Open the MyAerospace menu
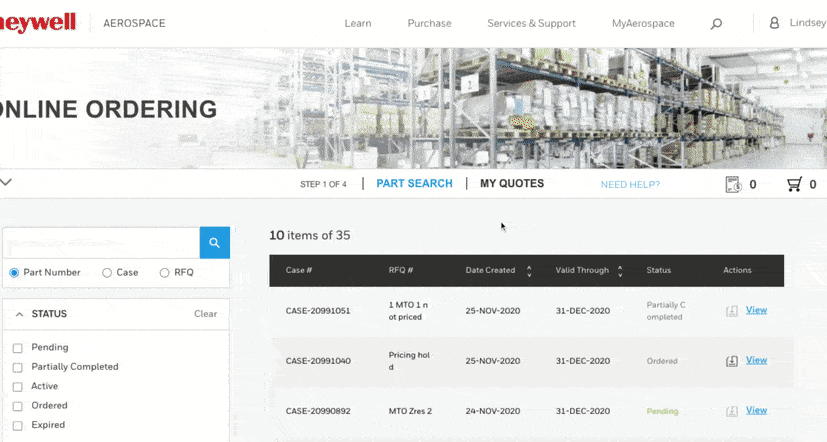The width and height of the screenshot is (827, 442). (x=643, y=23)
